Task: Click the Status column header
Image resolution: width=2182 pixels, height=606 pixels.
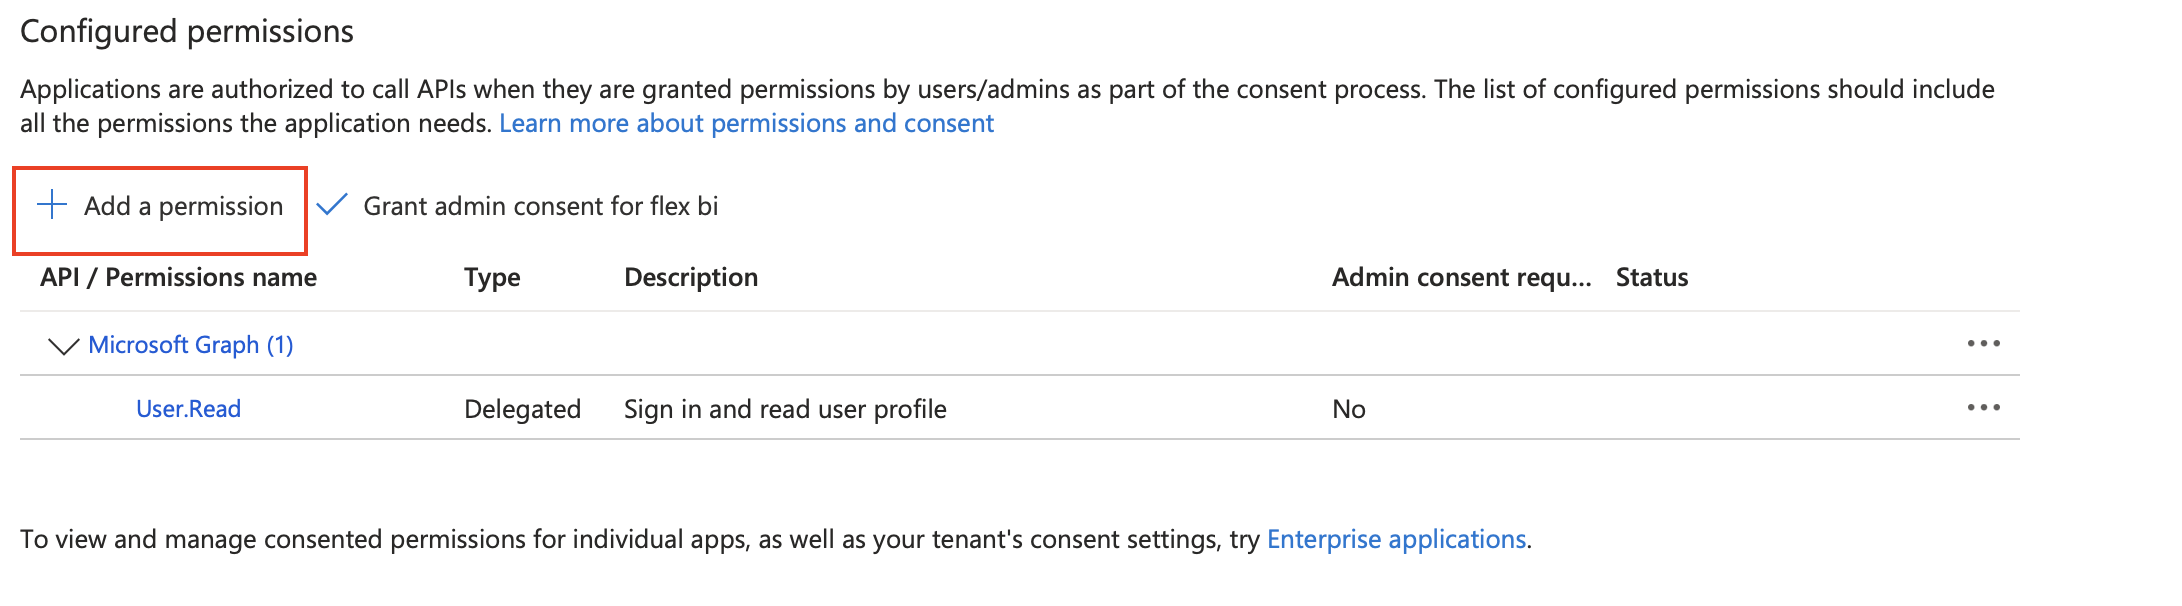Action: pos(1652,277)
